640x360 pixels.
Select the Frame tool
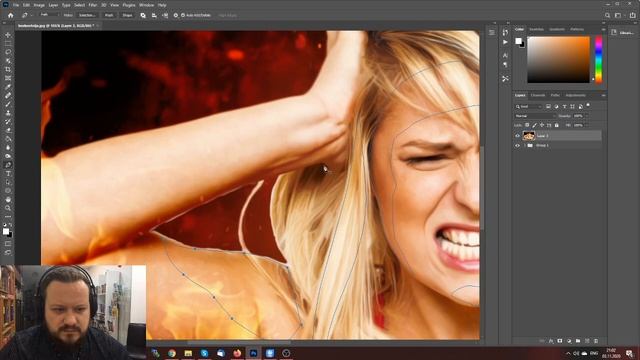pyautogui.click(x=8, y=78)
